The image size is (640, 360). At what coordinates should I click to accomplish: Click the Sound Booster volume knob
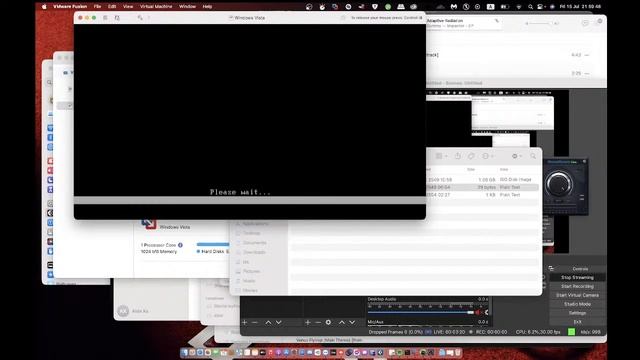tap(559, 184)
